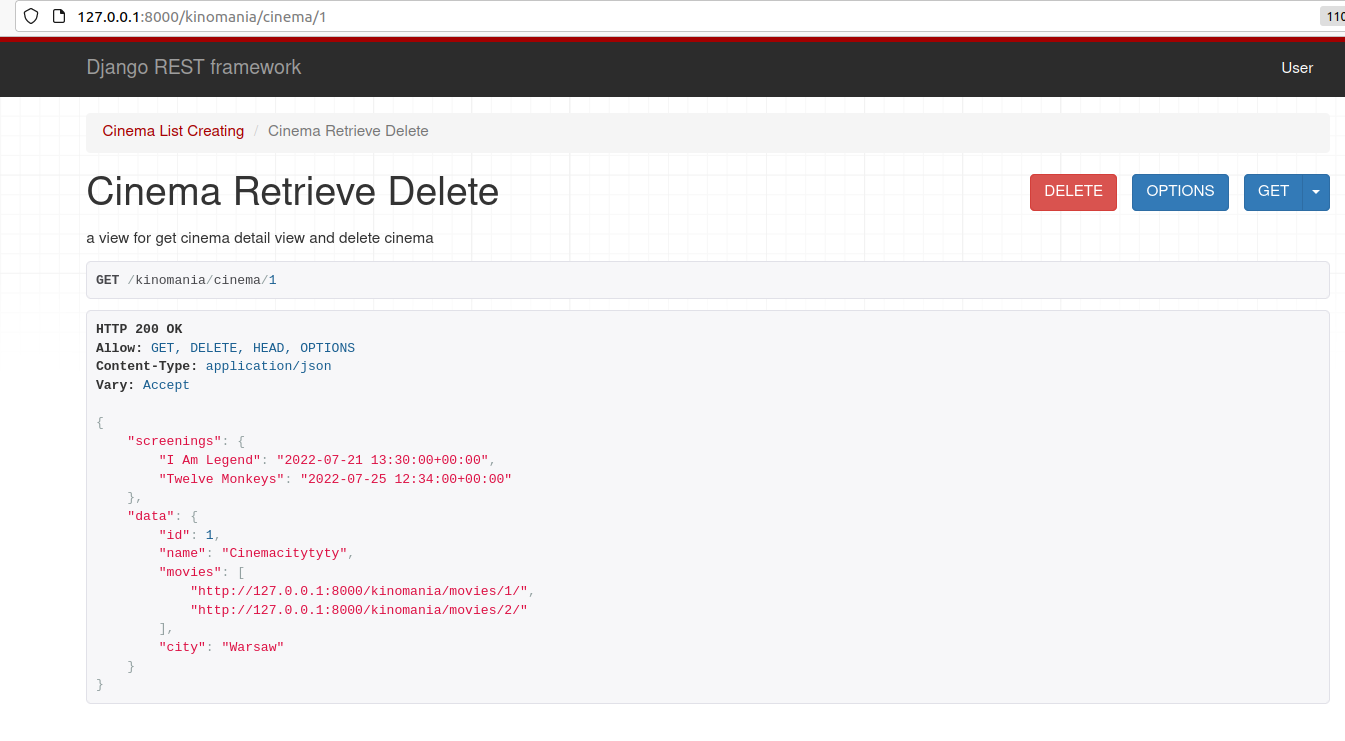Image resolution: width=1345 pixels, height=741 pixels.
Task: Click the browser zoom level indicator
Action: tap(1333, 16)
